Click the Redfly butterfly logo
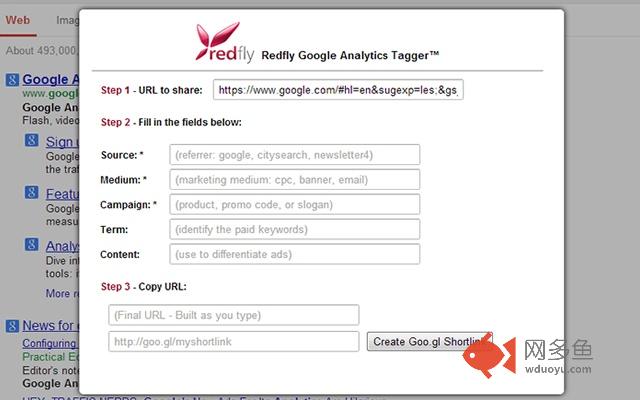This screenshot has height=400, width=640. pyautogui.click(x=224, y=42)
